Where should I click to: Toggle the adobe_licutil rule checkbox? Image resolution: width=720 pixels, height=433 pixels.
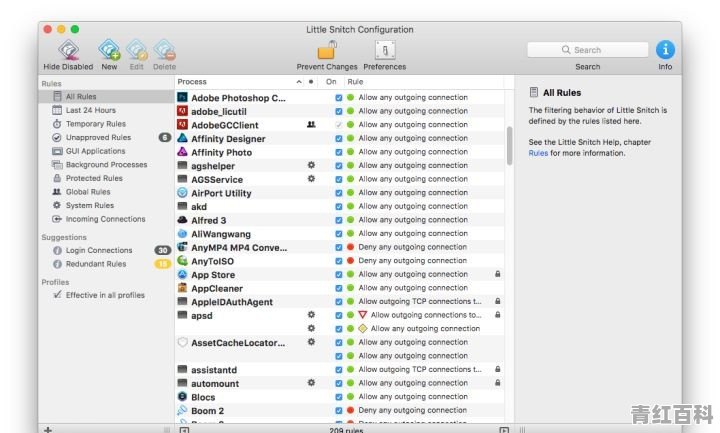pos(339,111)
